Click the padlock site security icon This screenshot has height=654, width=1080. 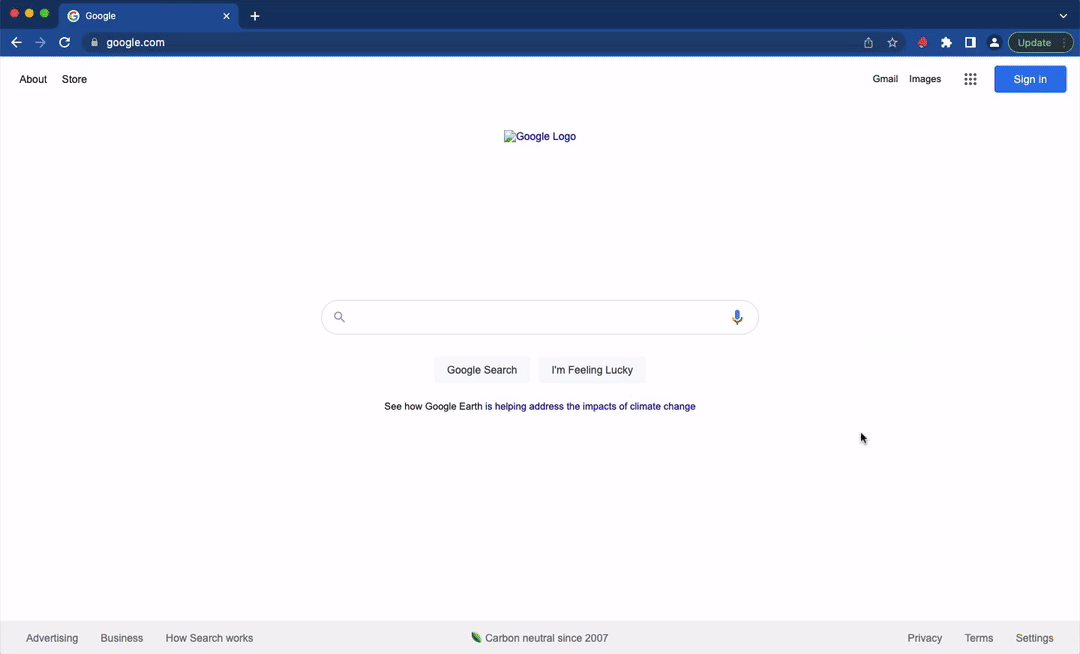(x=94, y=42)
